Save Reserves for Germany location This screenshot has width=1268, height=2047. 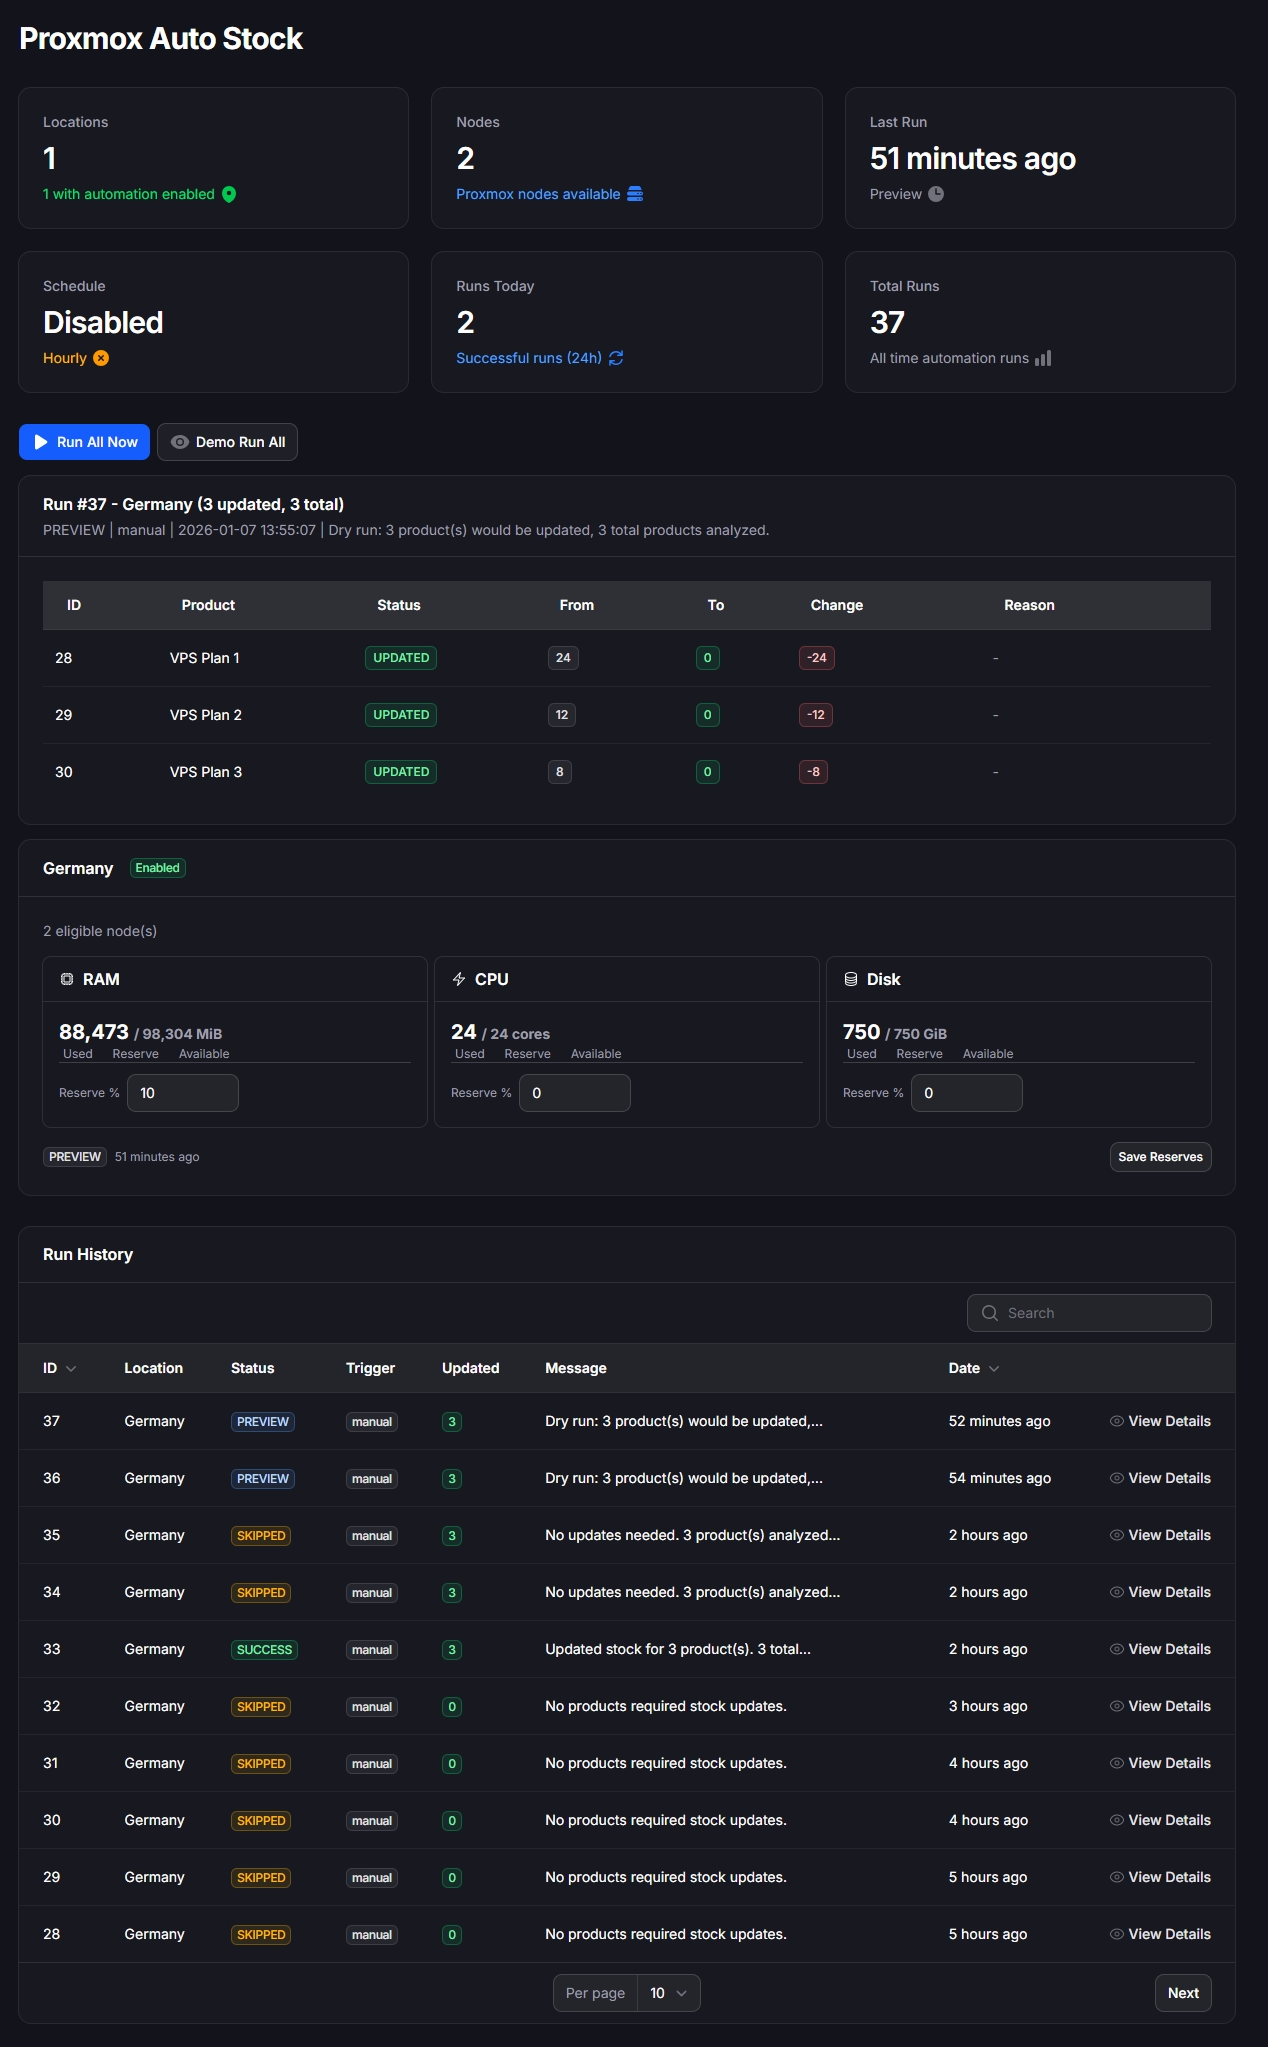tap(1160, 1157)
